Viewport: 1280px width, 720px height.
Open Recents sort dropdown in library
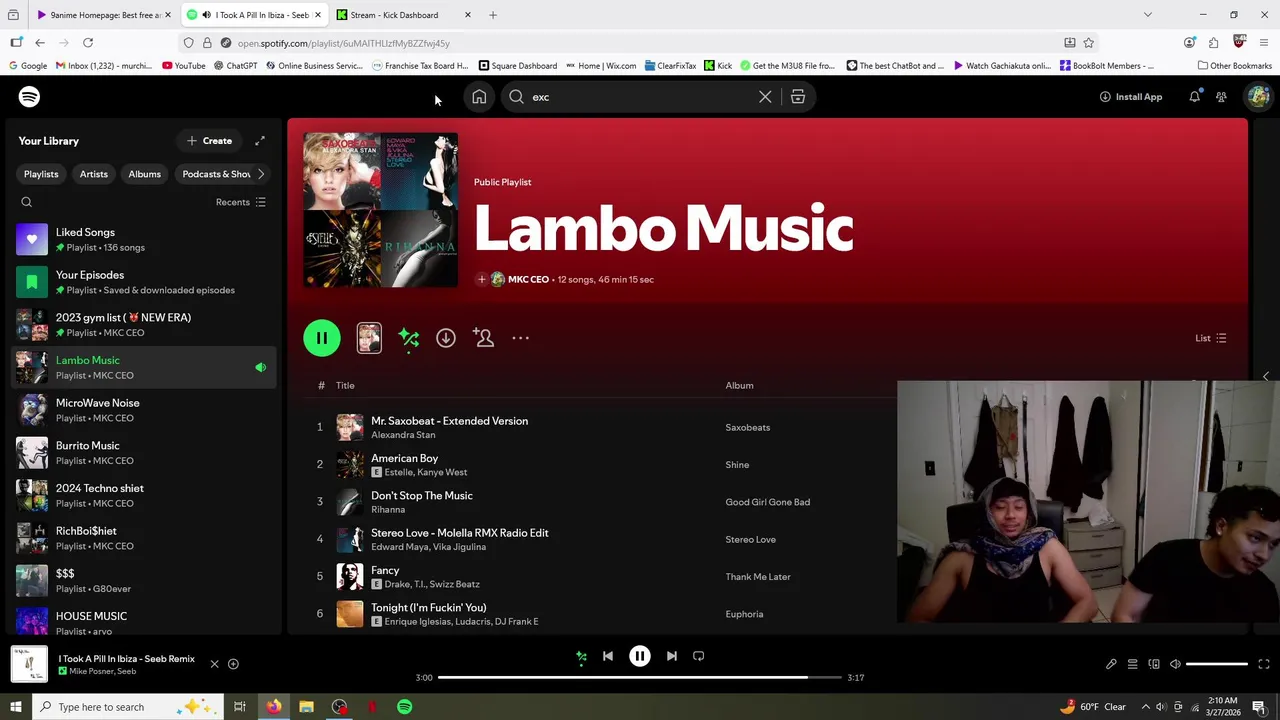[241, 202]
